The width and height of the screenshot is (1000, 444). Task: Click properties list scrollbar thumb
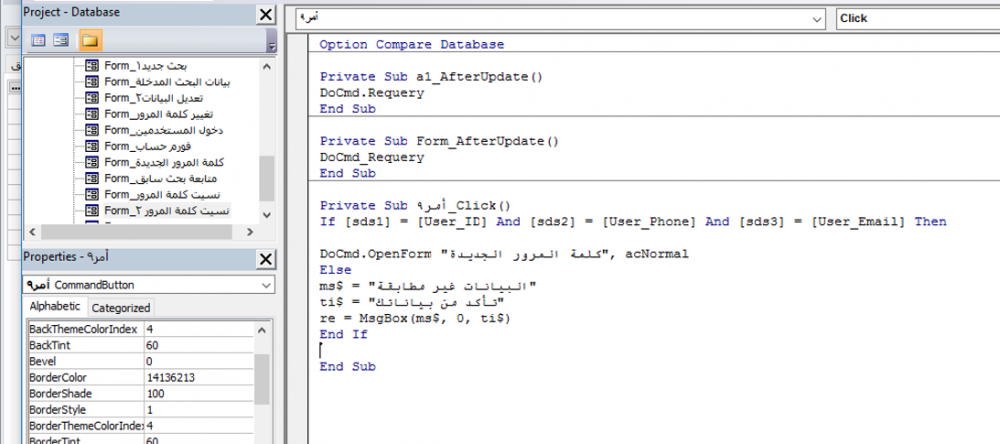click(261, 380)
